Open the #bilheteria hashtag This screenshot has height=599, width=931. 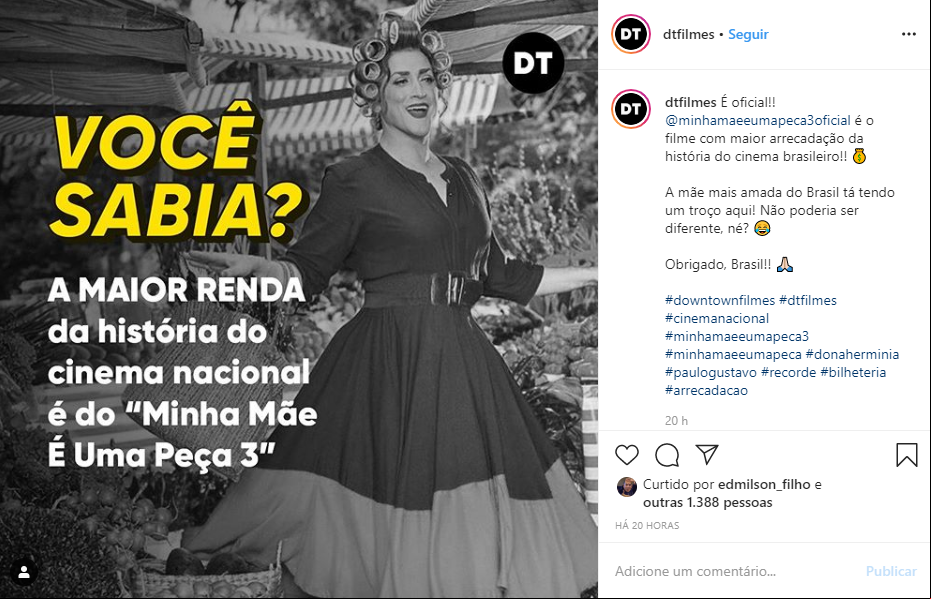point(853,372)
